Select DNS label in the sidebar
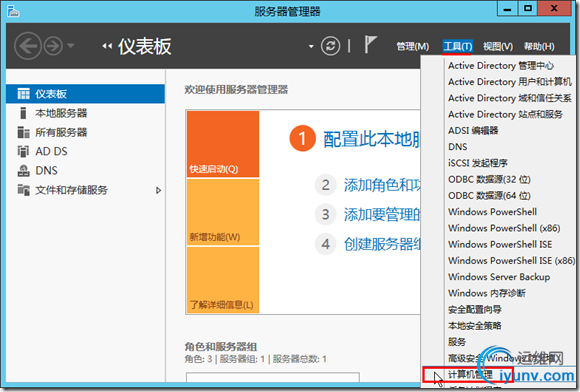The image size is (580, 392). 47,170
